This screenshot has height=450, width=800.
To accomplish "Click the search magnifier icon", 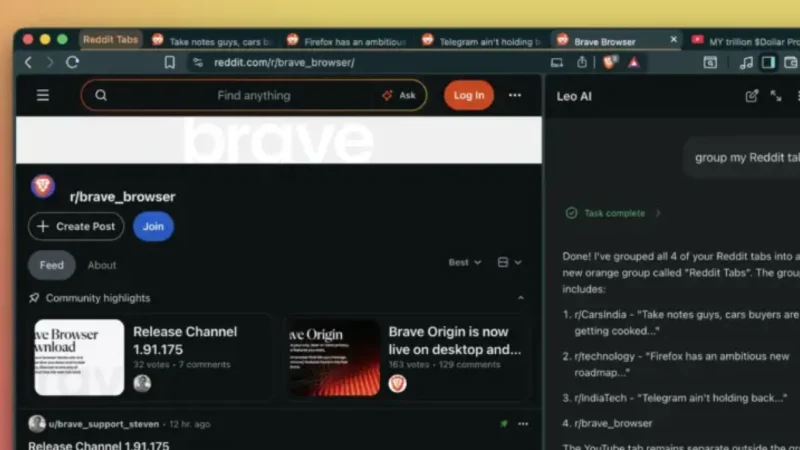I will click(101, 95).
